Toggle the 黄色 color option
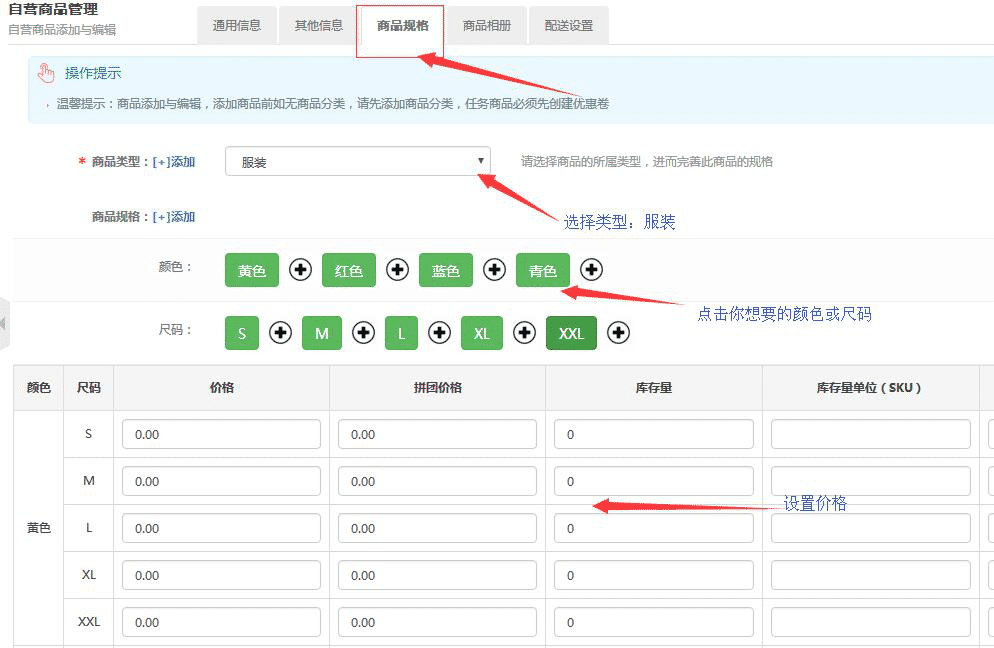Viewport: 994px width, 648px height. coord(252,271)
